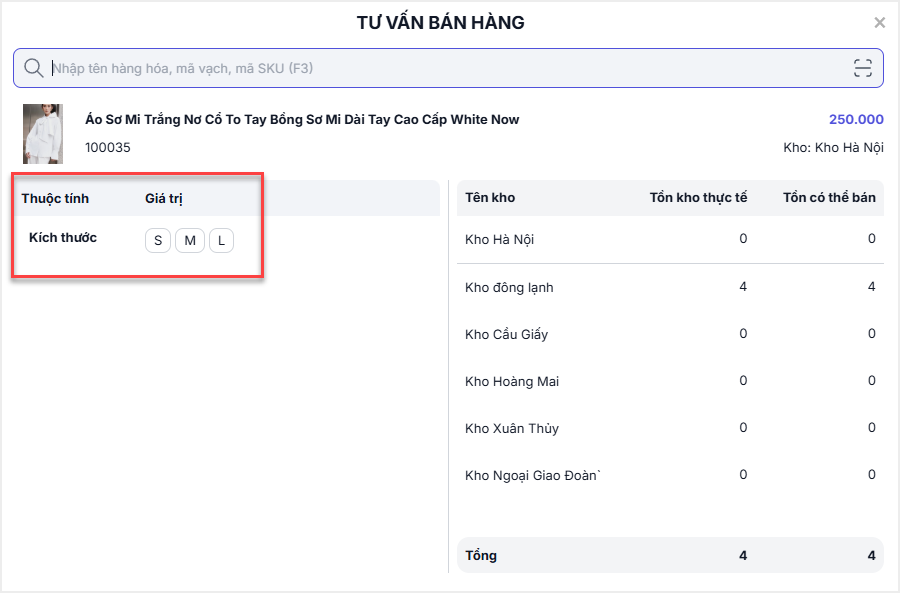
Task: Click the product search input field
Action: (x=440, y=68)
